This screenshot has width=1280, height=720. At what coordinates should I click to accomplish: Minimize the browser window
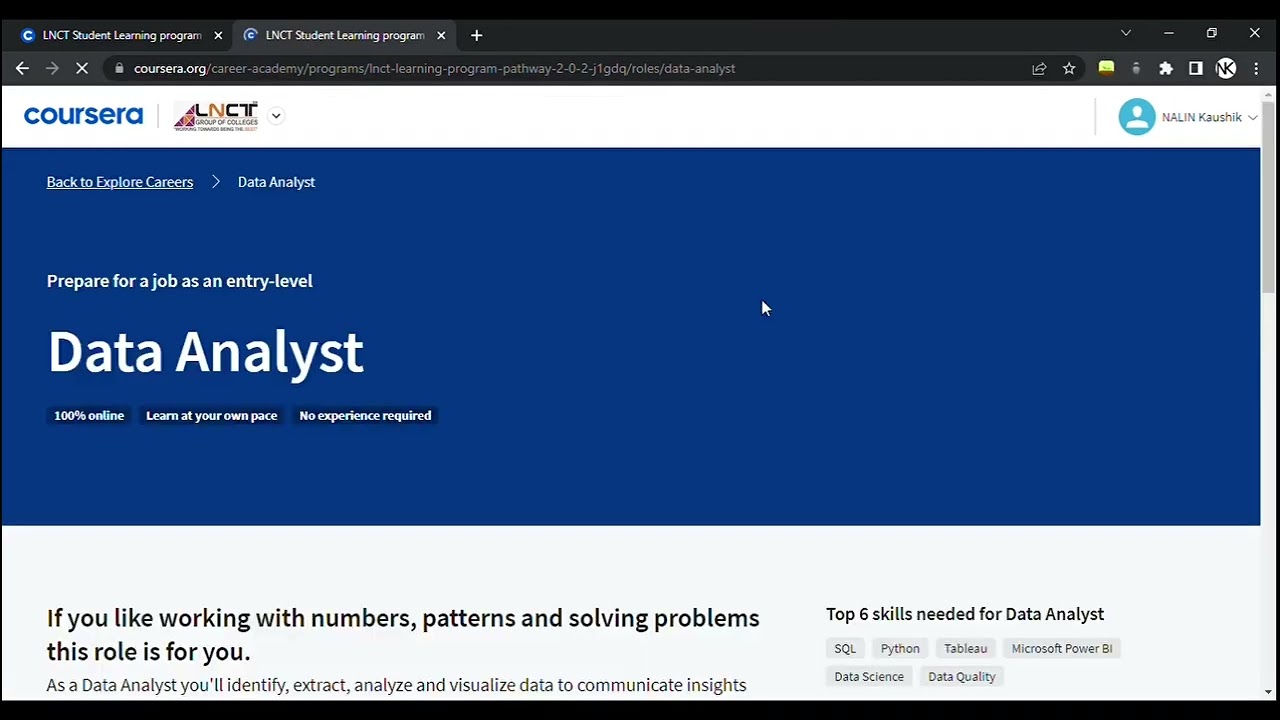tap(1168, 34)
